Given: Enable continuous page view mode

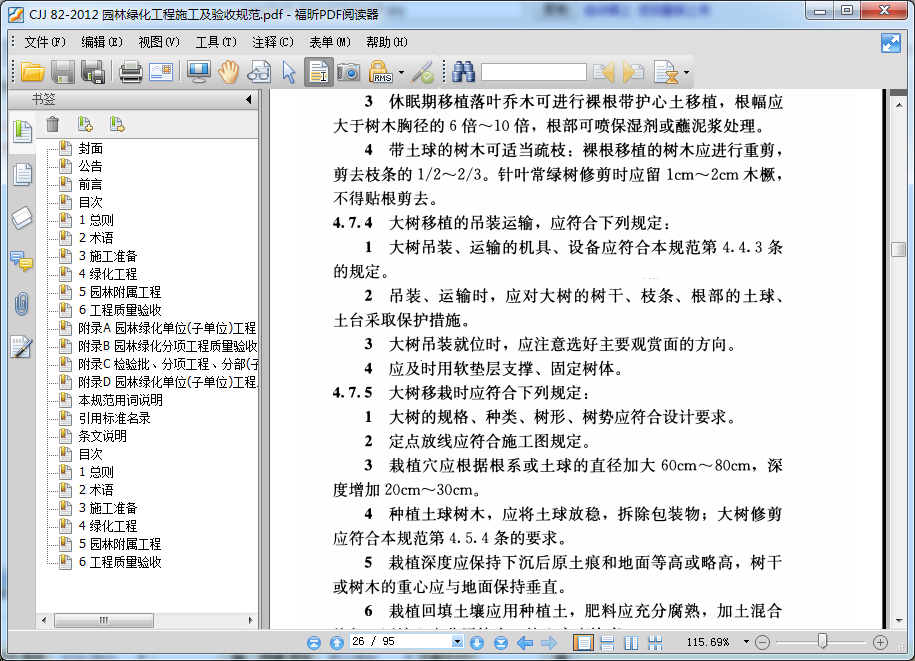Looking at the screenshot, I should tap(607, 642).
